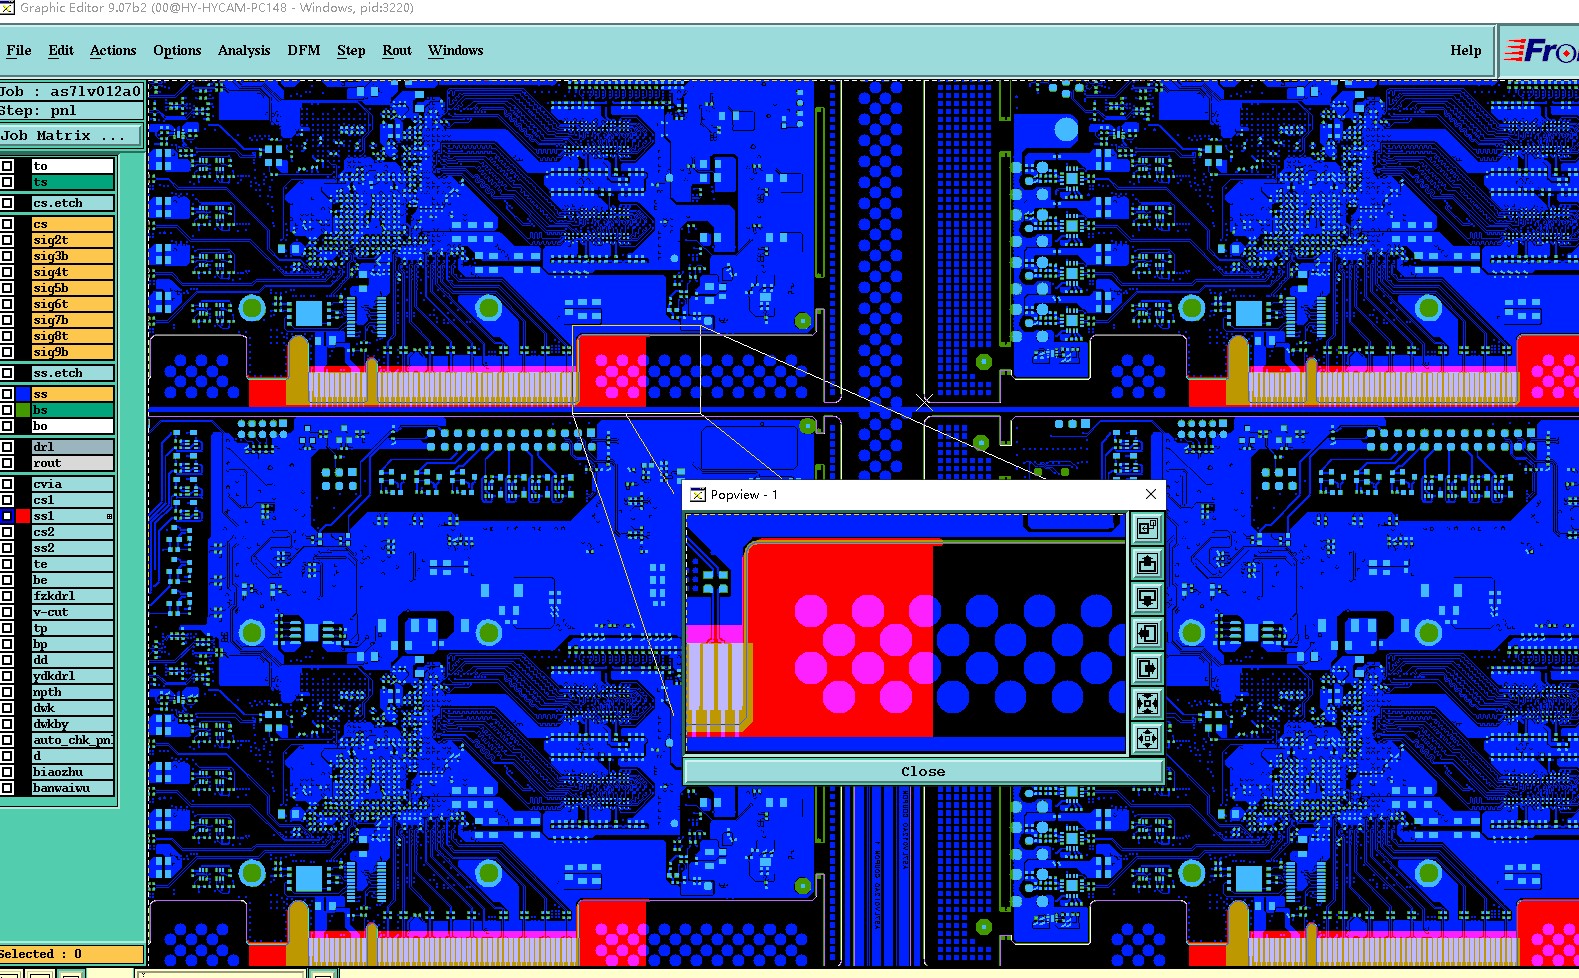Select layer name fzkdrl in layer list

tap(72, 596)
